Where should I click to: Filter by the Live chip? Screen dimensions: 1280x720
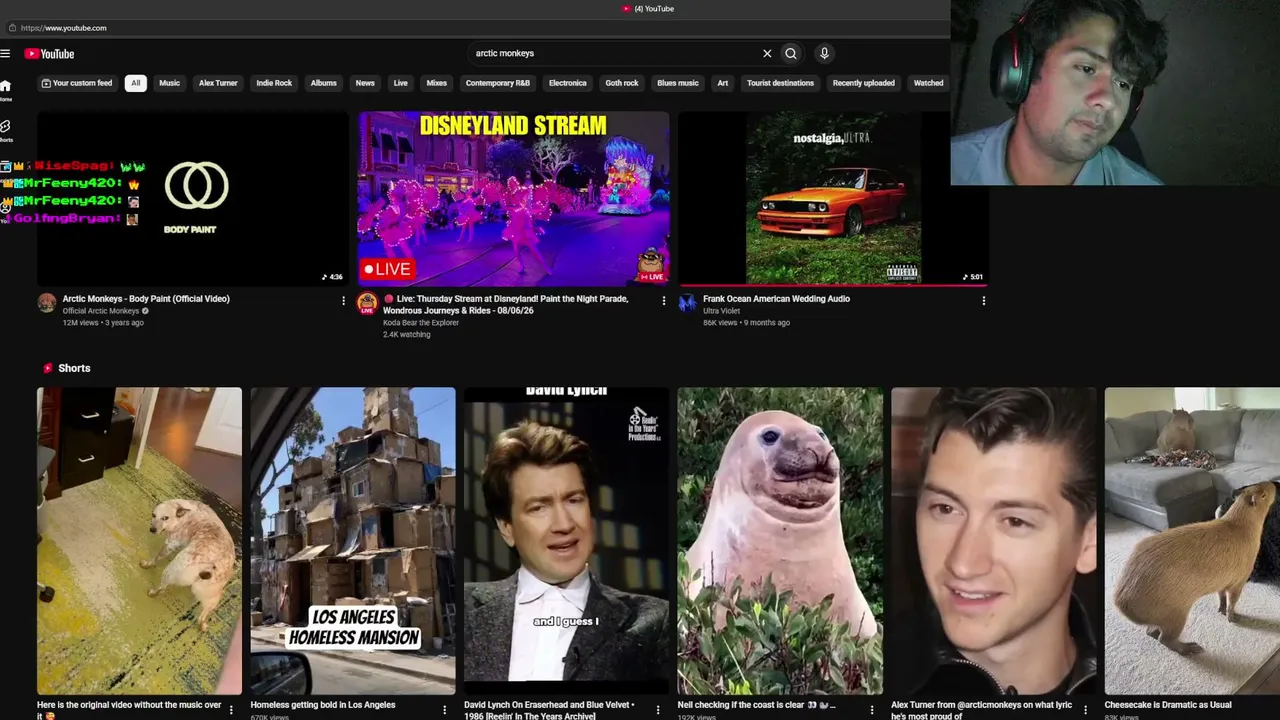(x=401, y=83)
